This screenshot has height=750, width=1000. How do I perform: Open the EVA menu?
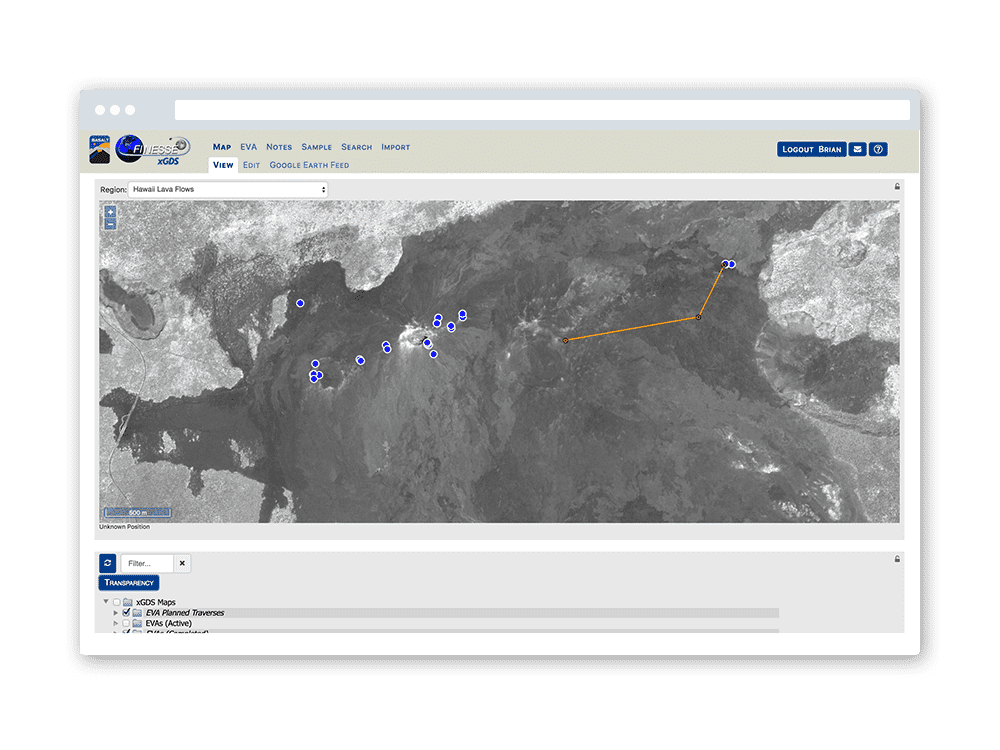point(249,147)
